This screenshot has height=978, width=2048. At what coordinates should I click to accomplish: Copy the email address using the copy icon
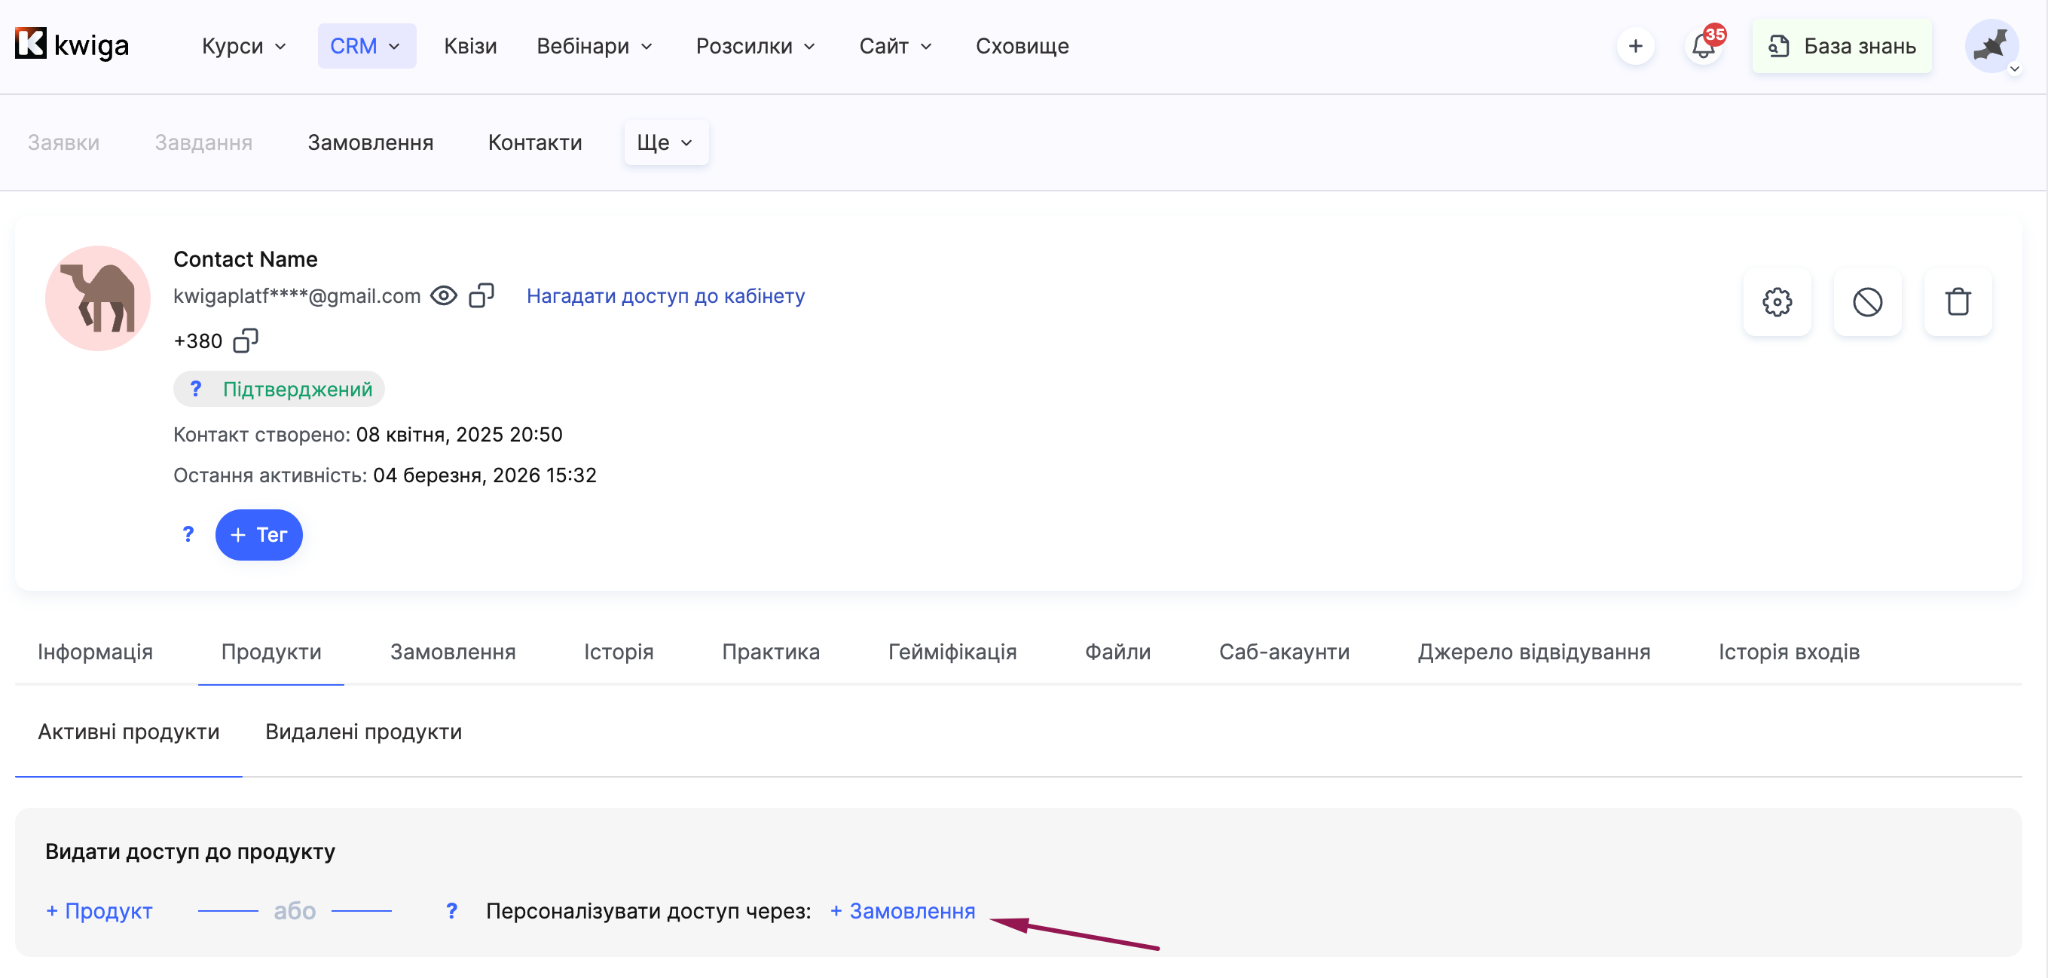(x=482, y=296)
